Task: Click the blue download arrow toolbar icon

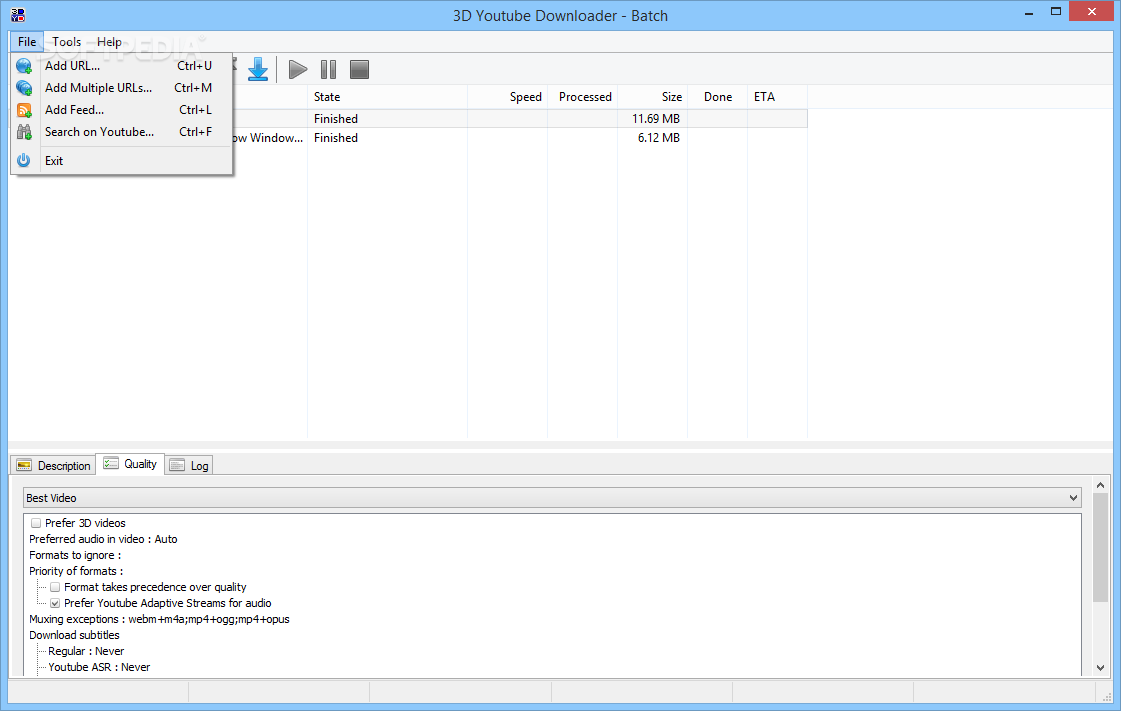Action: pos(258,69)
